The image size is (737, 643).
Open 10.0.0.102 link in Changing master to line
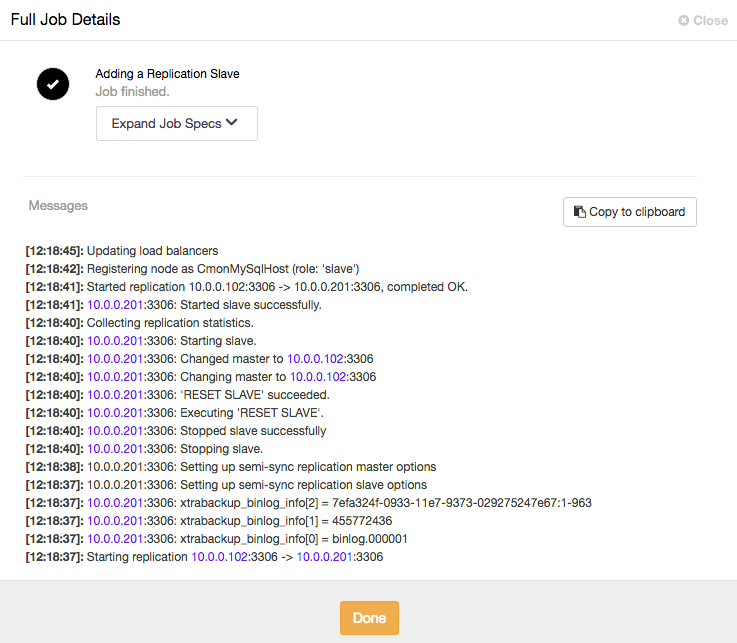[x=318, y=377]
